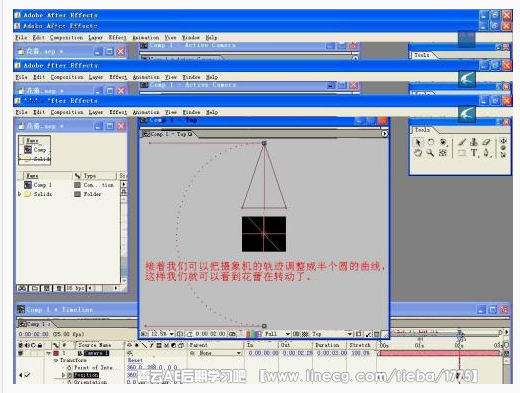520x393 pixels.
Task: Collapse the Camera 1 layer triangle
Action: [49, 353]
